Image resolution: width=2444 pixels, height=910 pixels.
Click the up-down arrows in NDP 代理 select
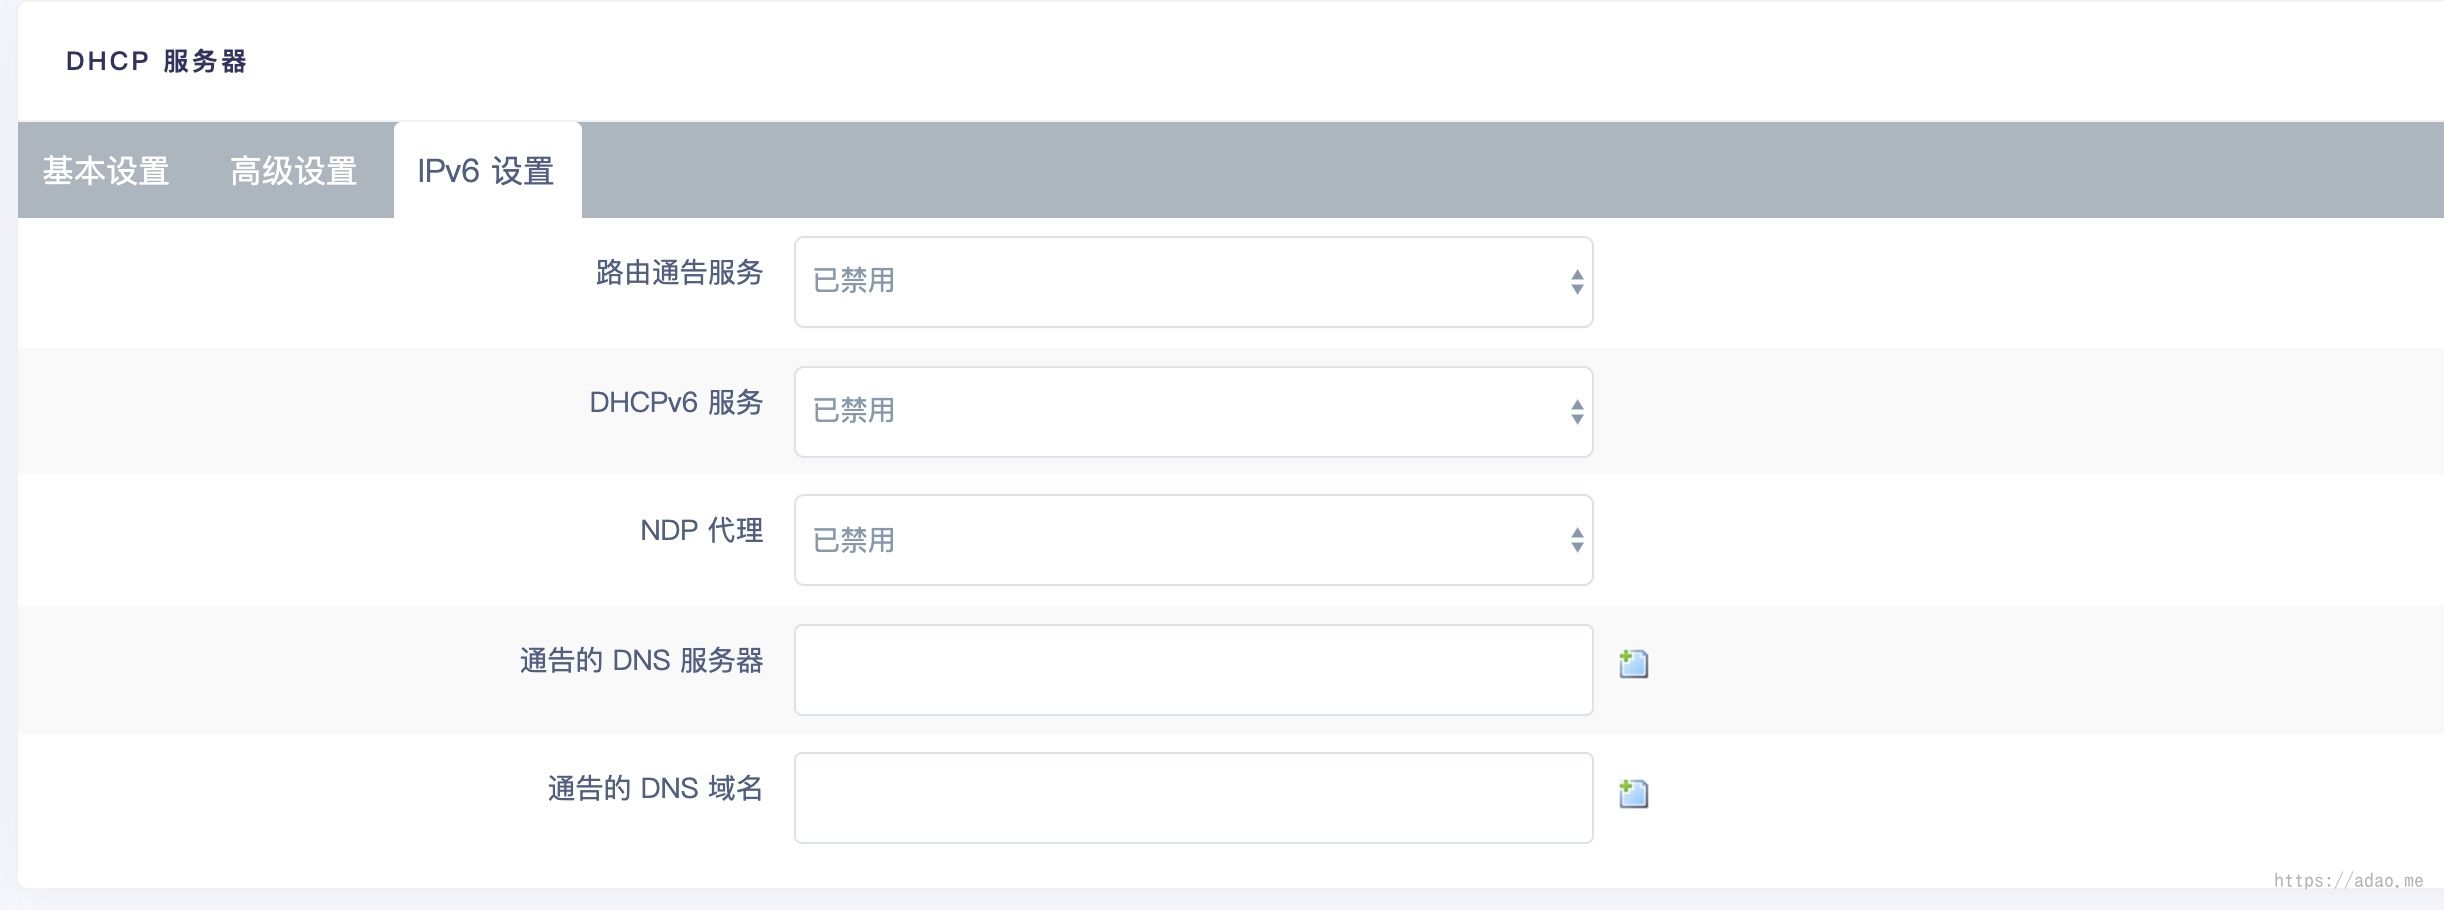(1576, 540)
